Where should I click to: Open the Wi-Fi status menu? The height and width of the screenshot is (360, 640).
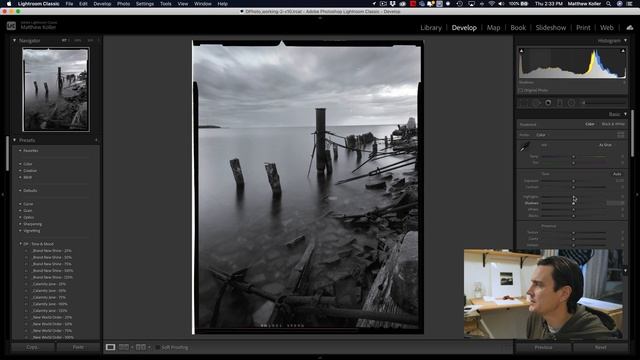(491, 4)
